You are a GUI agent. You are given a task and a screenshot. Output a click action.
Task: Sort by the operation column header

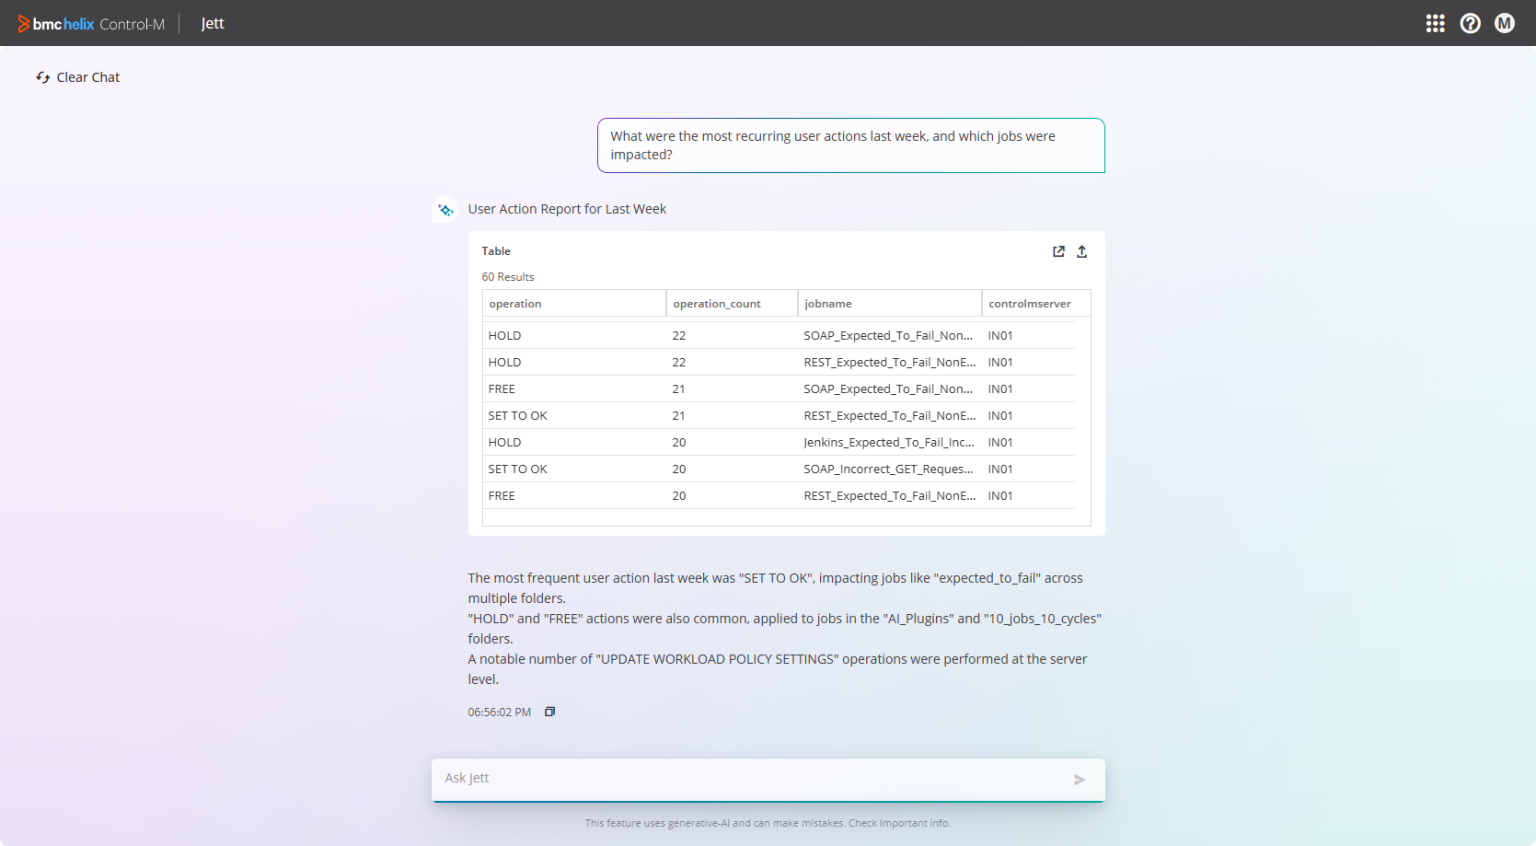click(x=515, y=303)
